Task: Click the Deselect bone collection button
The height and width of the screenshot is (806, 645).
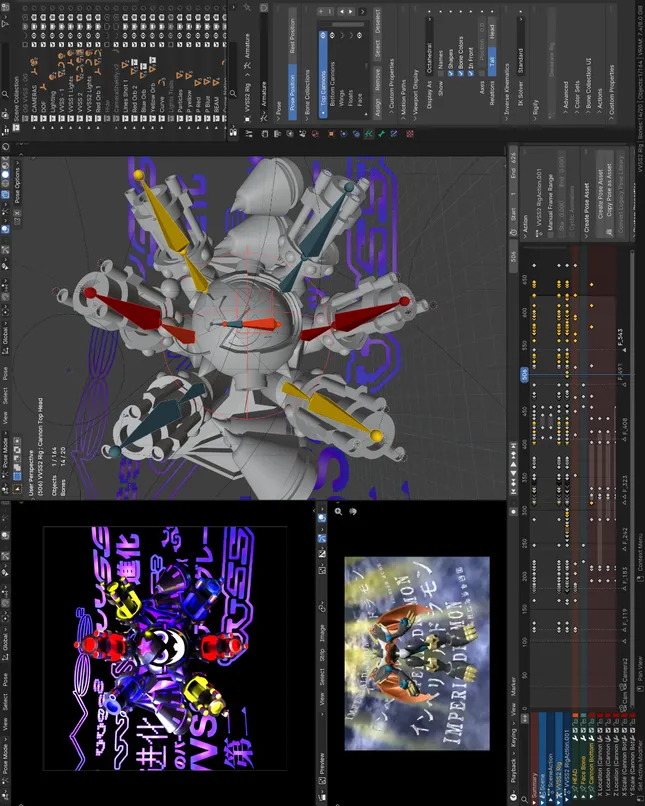Action: click(378, 22)
